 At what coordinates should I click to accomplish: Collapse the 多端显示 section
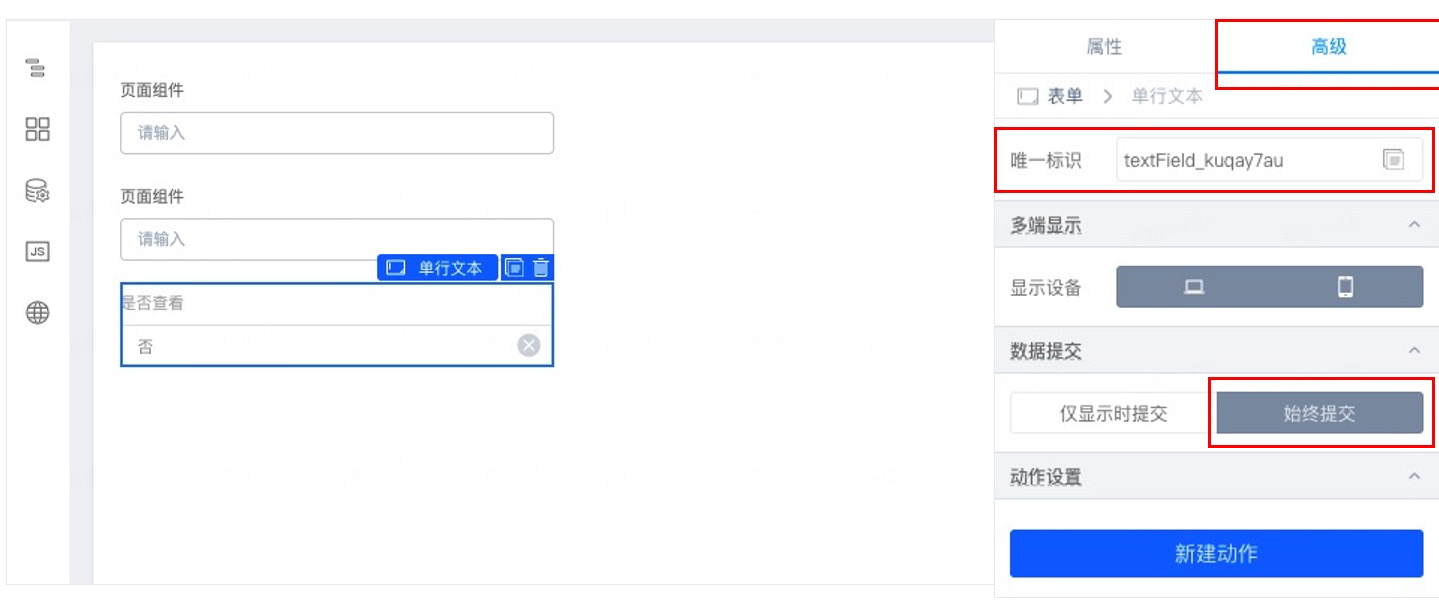click(x=1414, y=225)
